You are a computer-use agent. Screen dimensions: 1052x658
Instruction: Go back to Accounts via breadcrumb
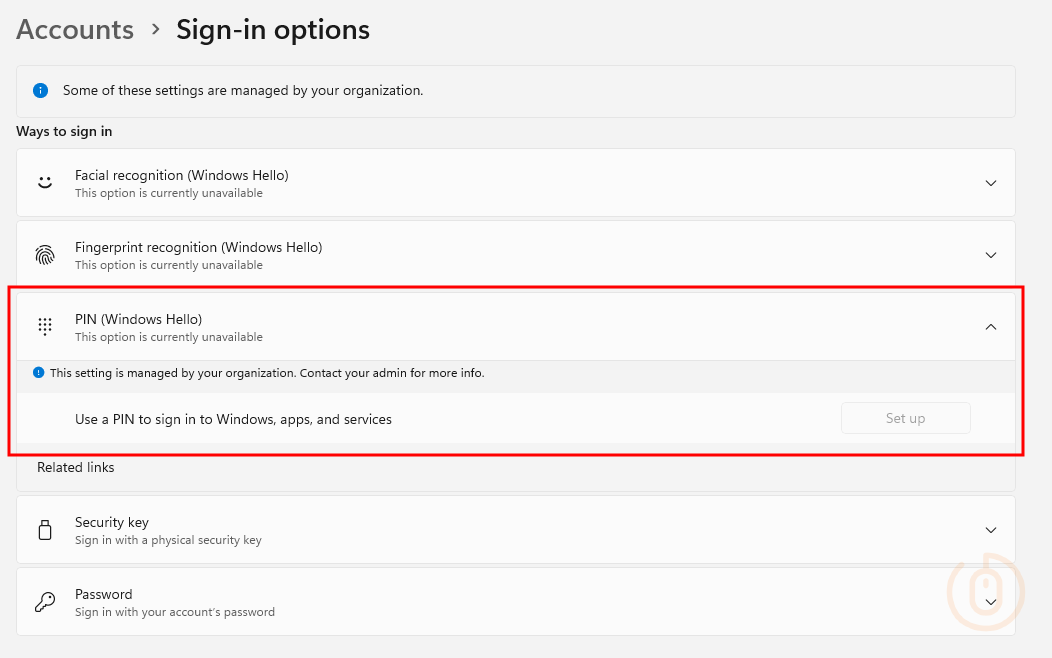[75, 30]
